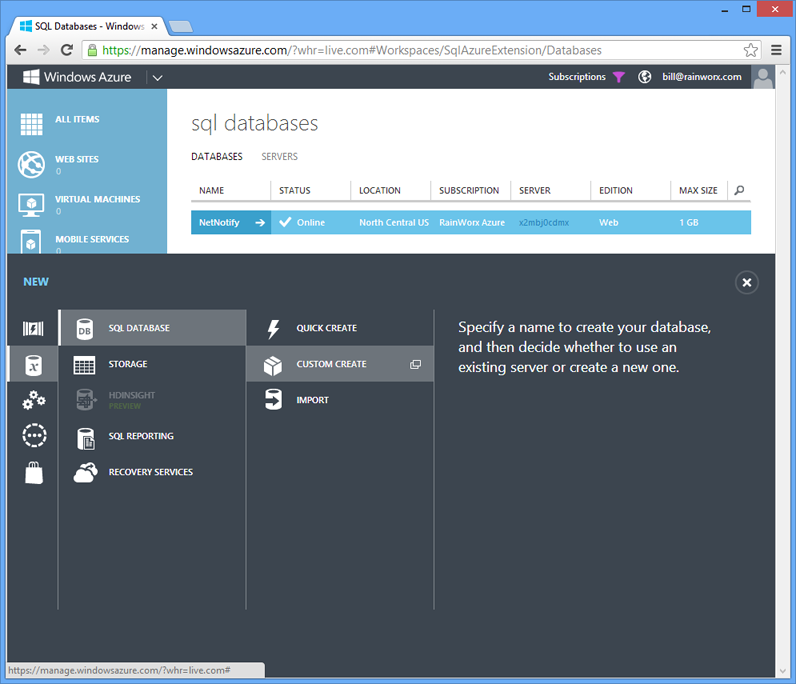Click the SQL Database DB cylinder icon
The width and height of the screenshot is (796, 684).
pos(84,329)
